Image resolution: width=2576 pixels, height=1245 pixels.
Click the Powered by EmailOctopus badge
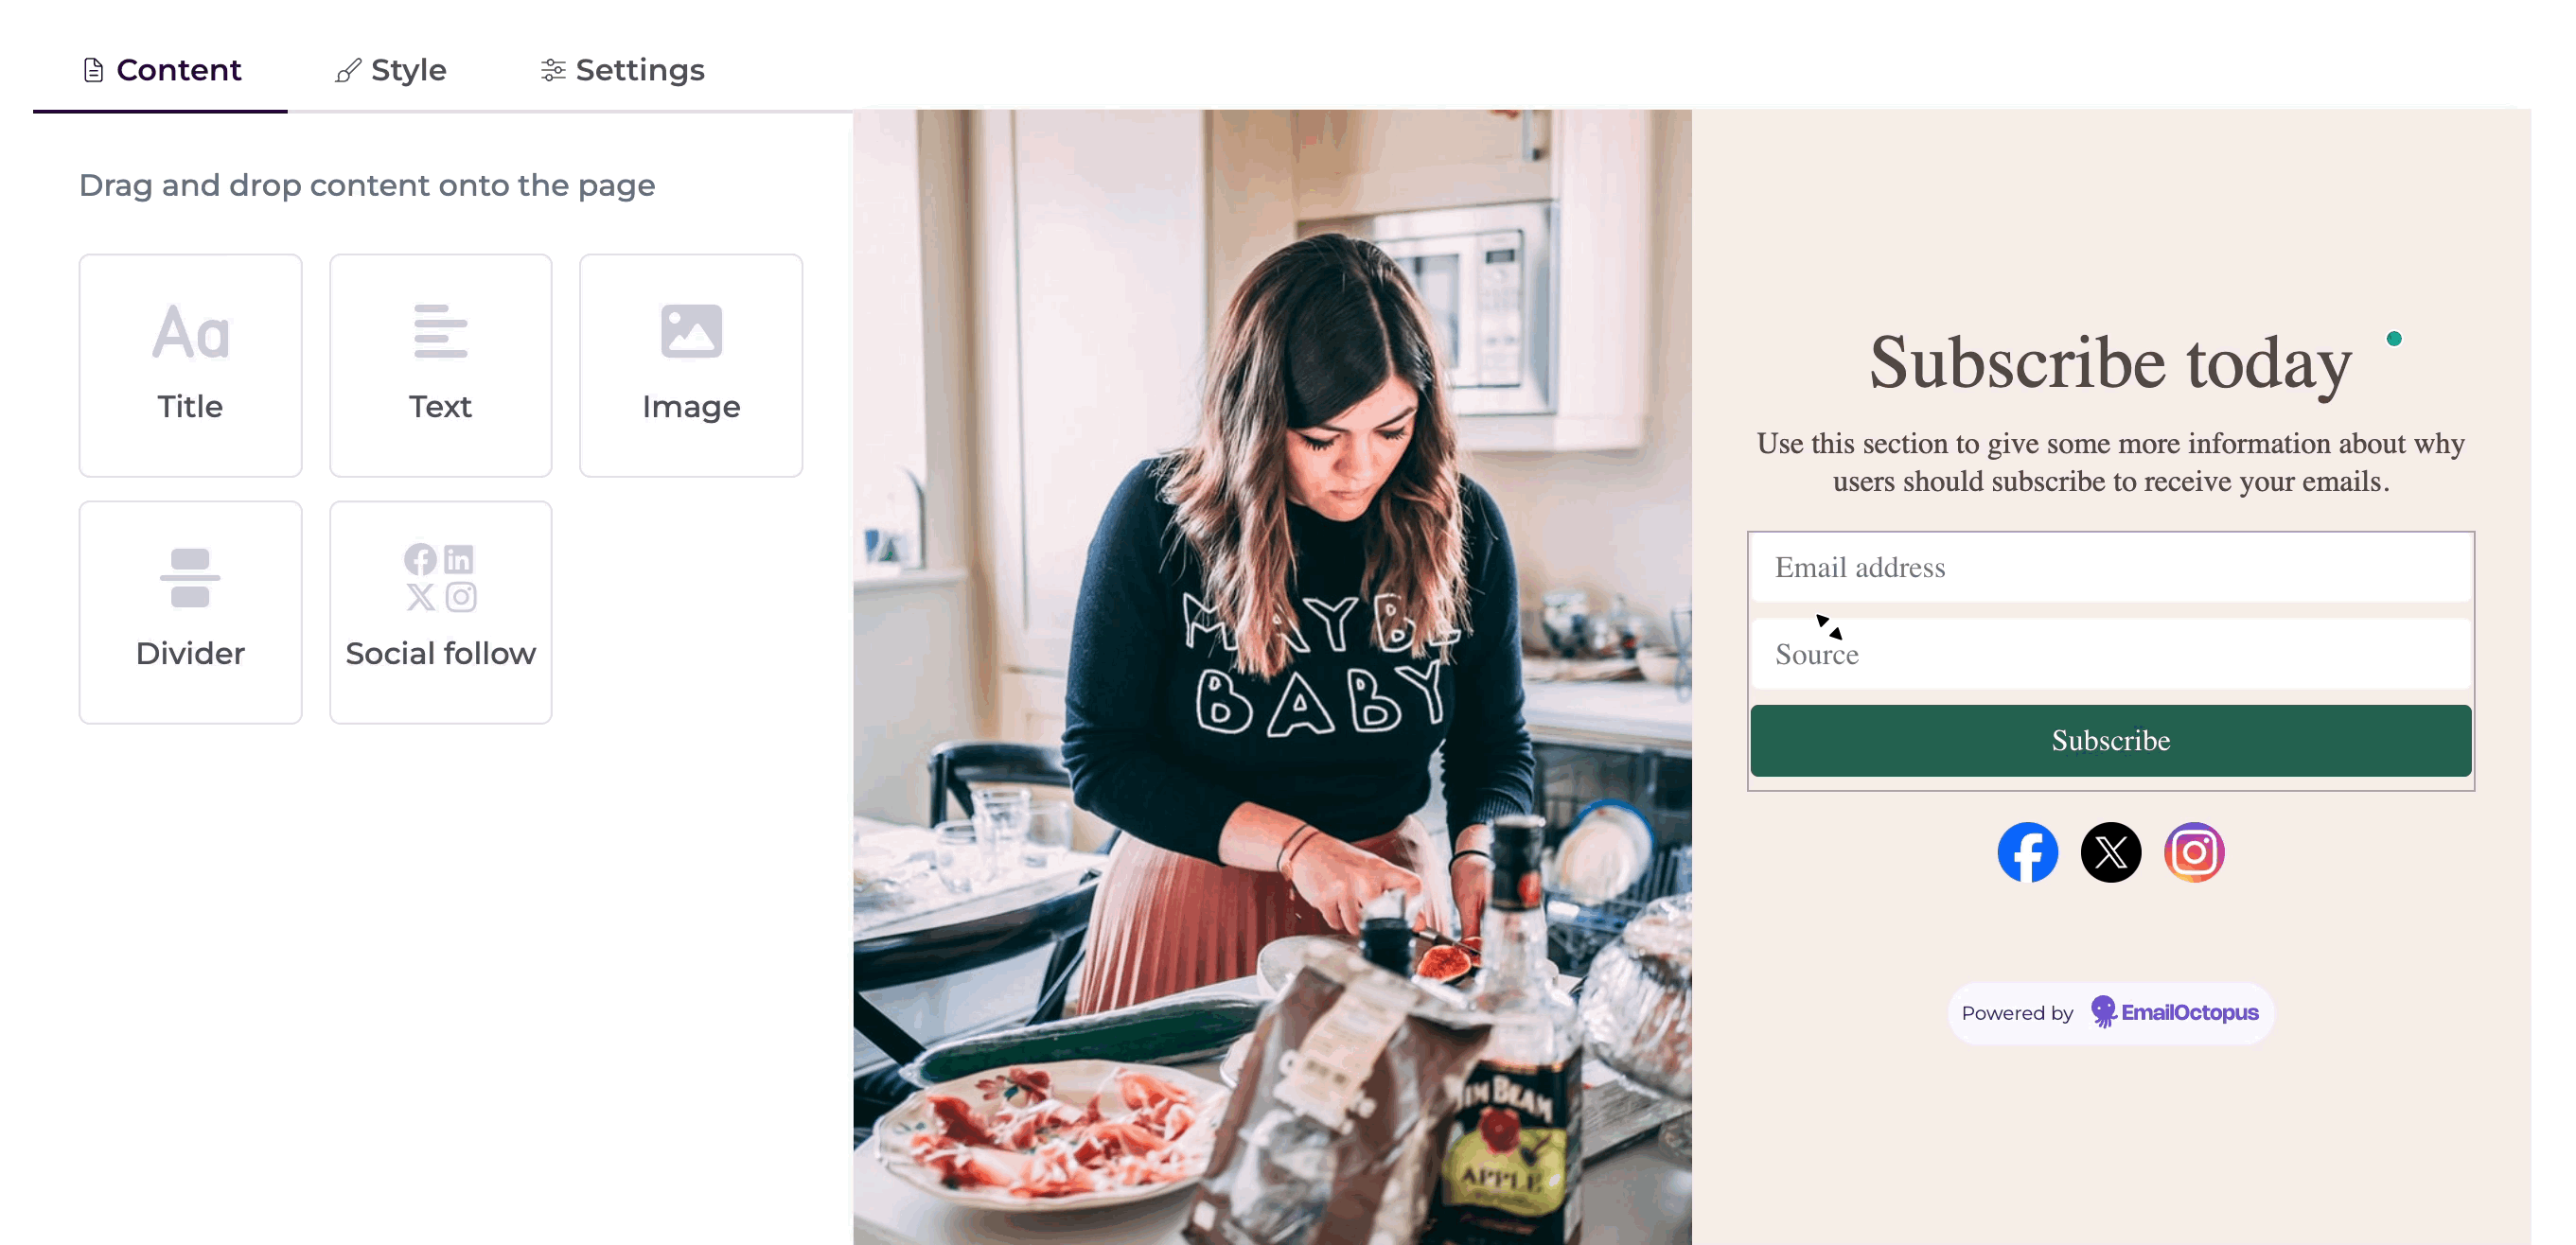pyautogui.click(x=2110, y=1013)
